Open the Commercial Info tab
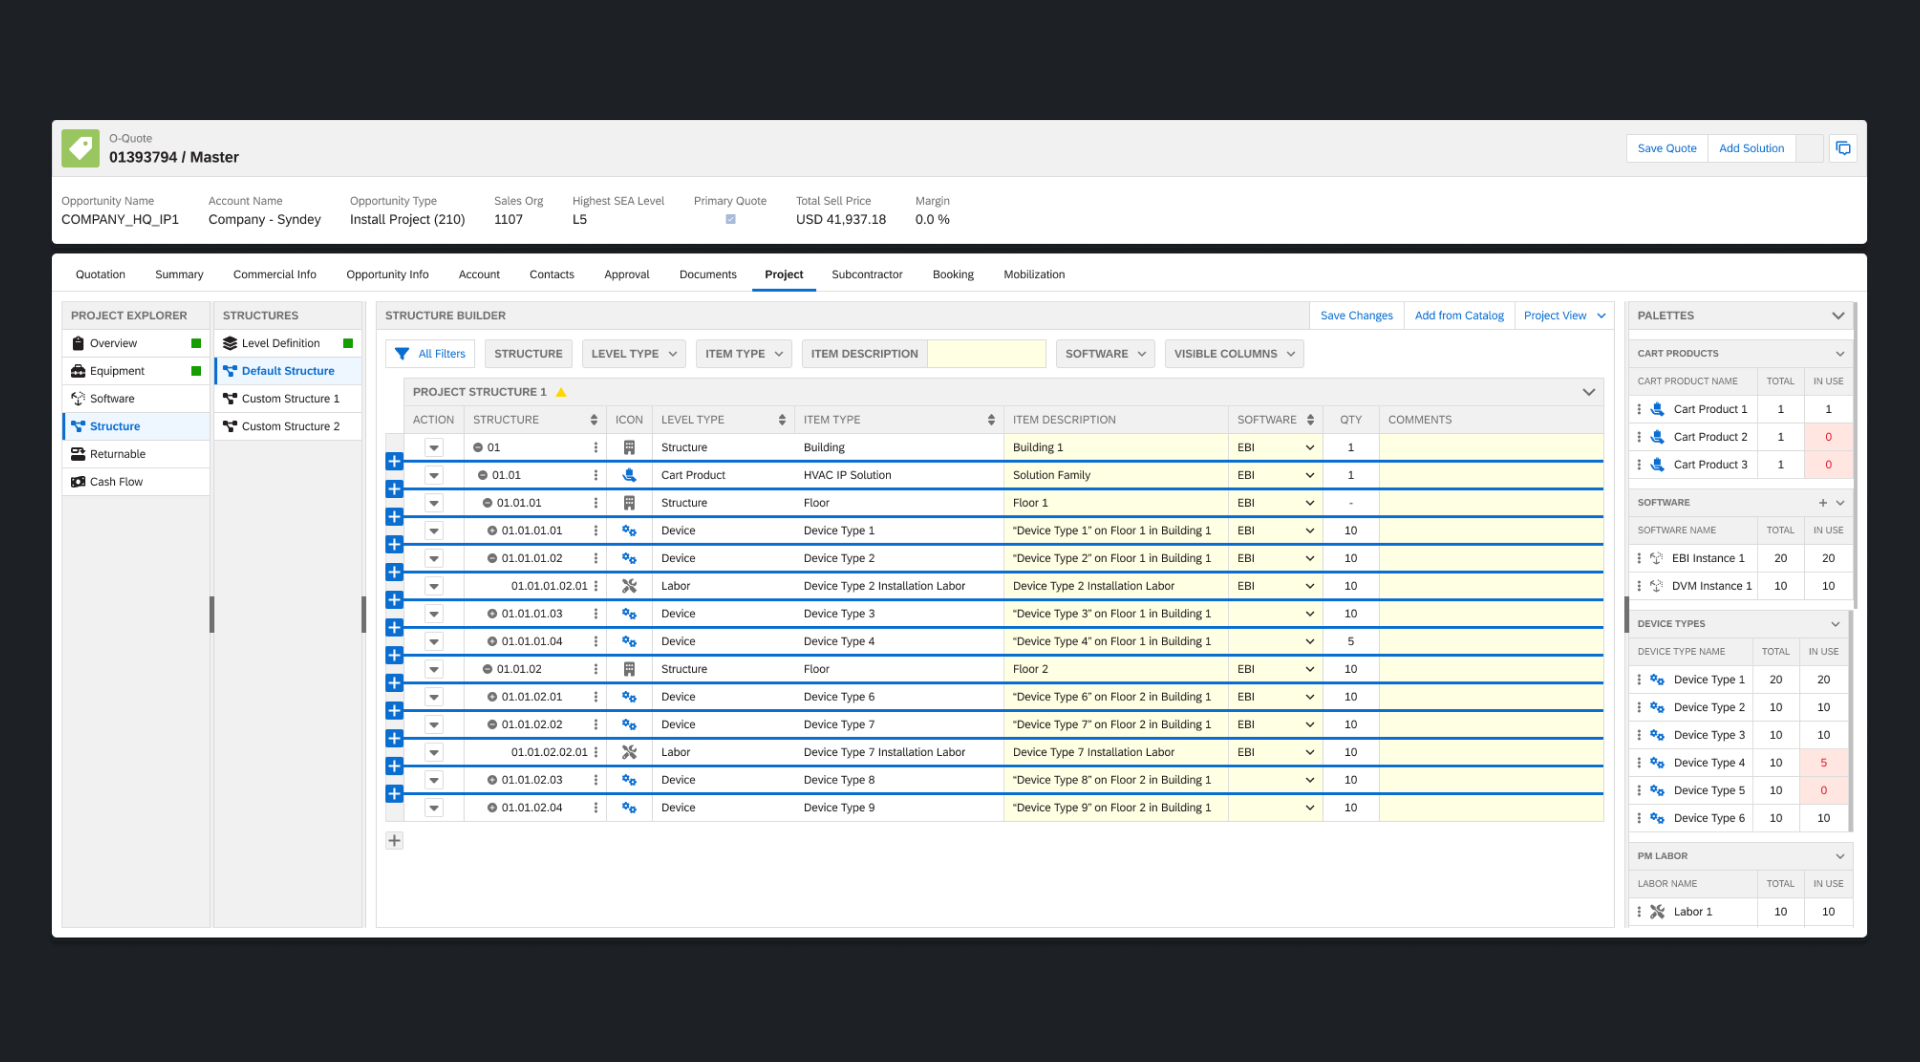Screen dimensions: 1920x1062 [274, 275]
